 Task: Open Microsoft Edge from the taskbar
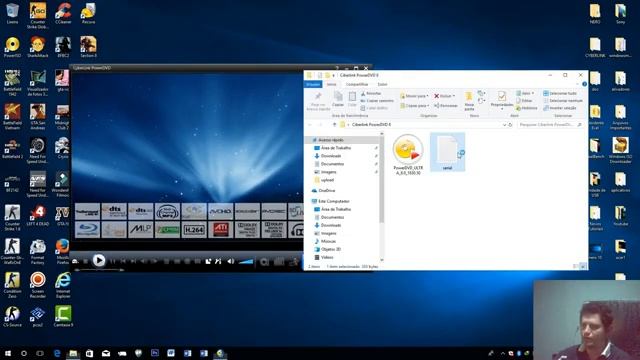[x=57, y=353]
